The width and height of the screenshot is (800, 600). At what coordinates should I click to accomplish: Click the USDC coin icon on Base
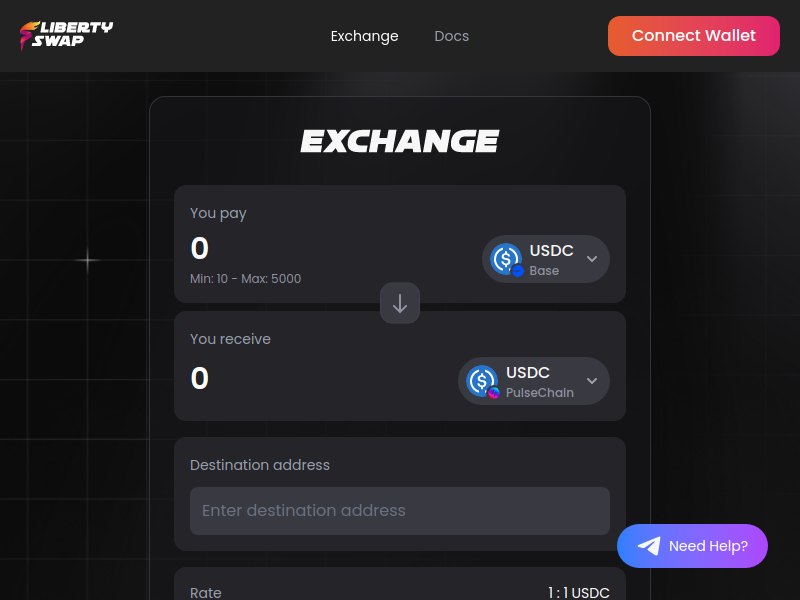[506, 258]
